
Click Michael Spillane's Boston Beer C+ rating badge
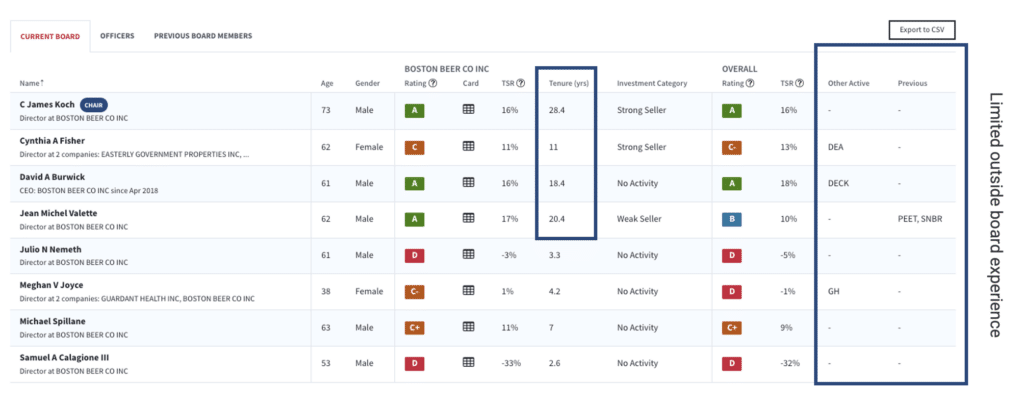(415, 327)
